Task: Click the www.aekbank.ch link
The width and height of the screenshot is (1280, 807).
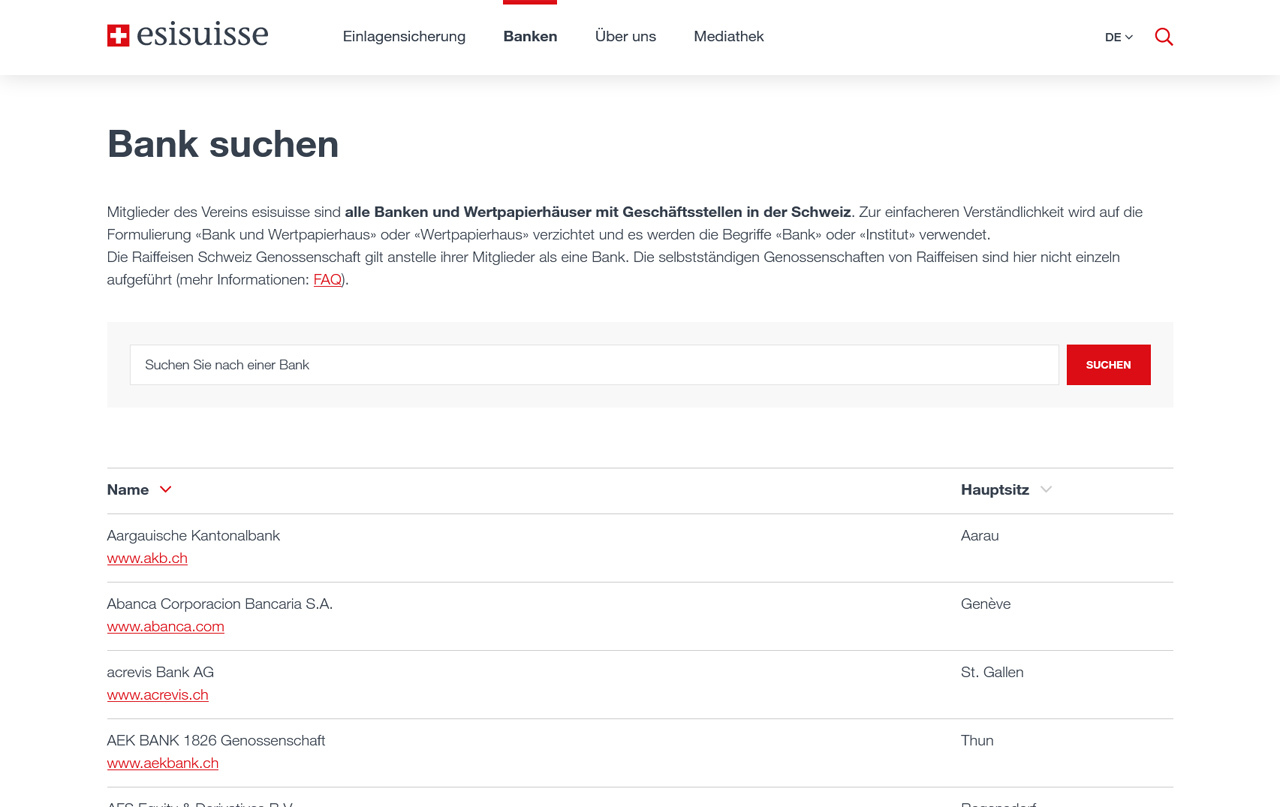Action: tap(162, 762)
